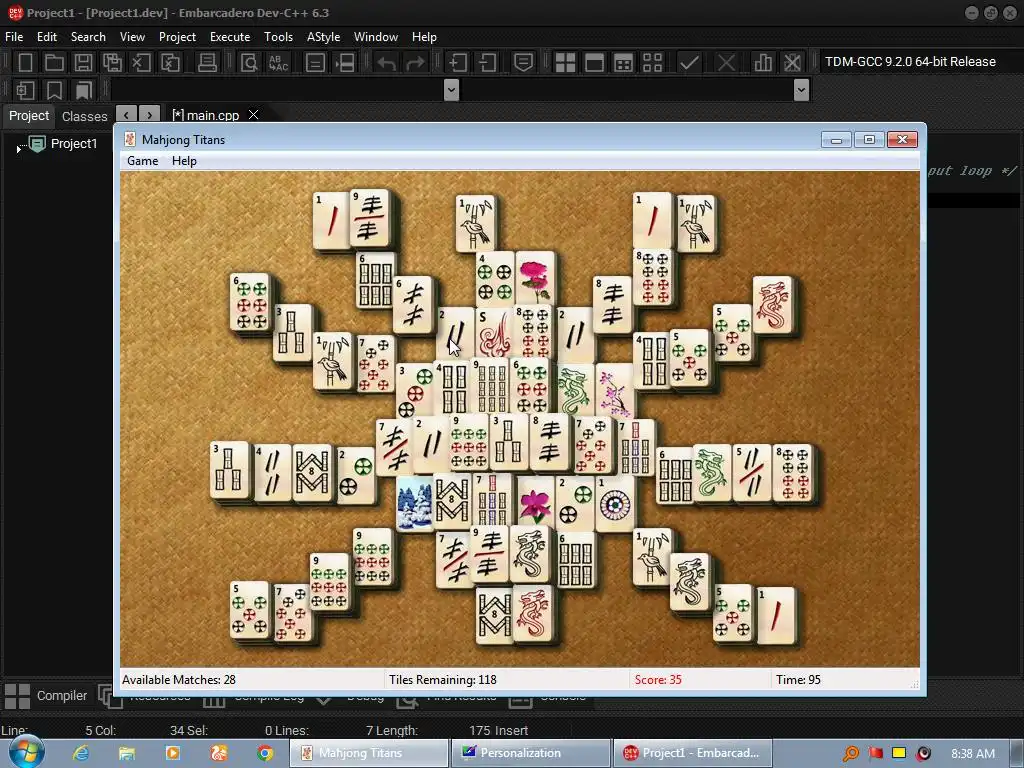Select the pink flower Mahjong tile
This screenshot has width=1024, height=768.
[536, 278]
